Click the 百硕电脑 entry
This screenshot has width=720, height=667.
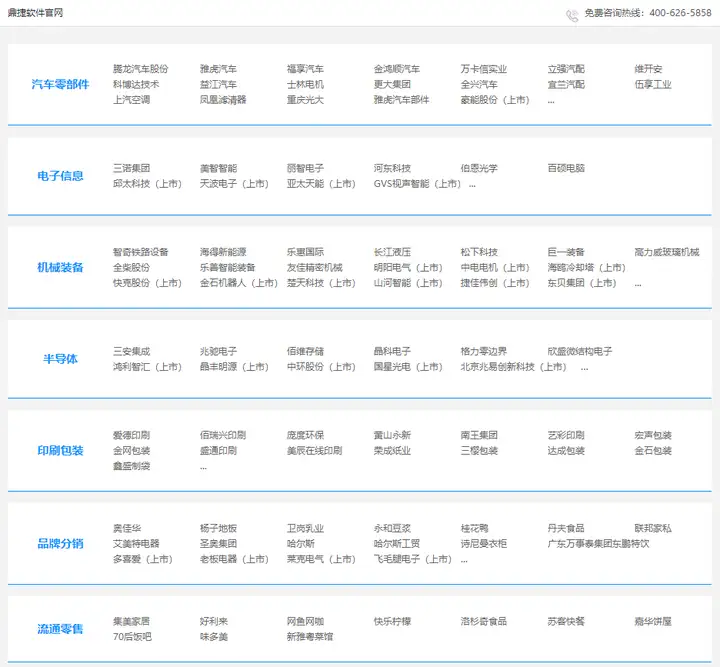(x=566, y=168)
